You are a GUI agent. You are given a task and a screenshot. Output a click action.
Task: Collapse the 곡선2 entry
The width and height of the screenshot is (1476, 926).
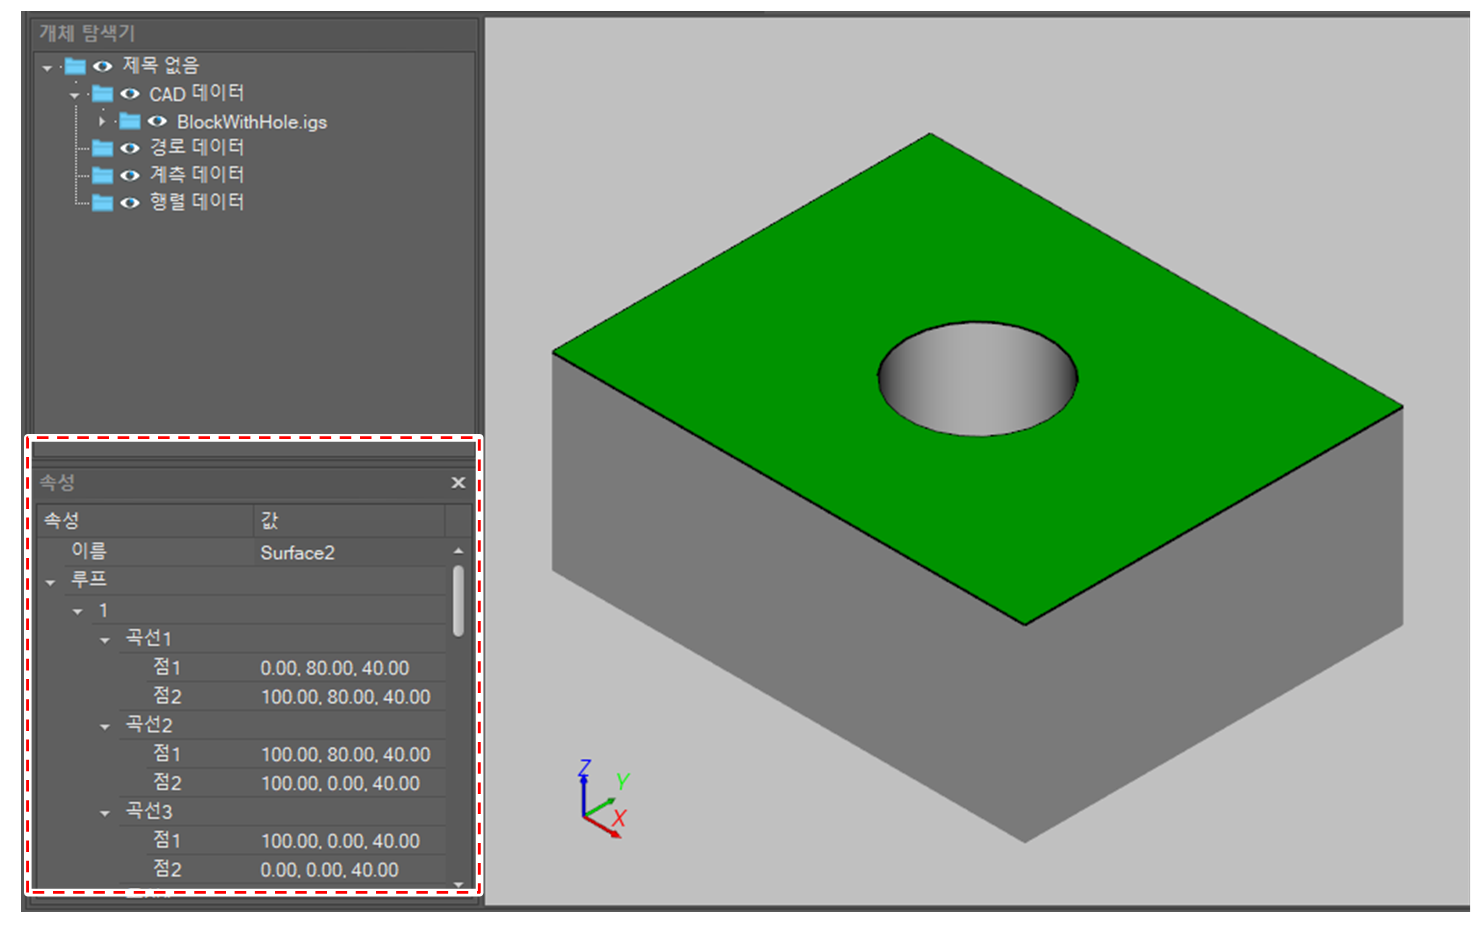(x=104, y=725)
